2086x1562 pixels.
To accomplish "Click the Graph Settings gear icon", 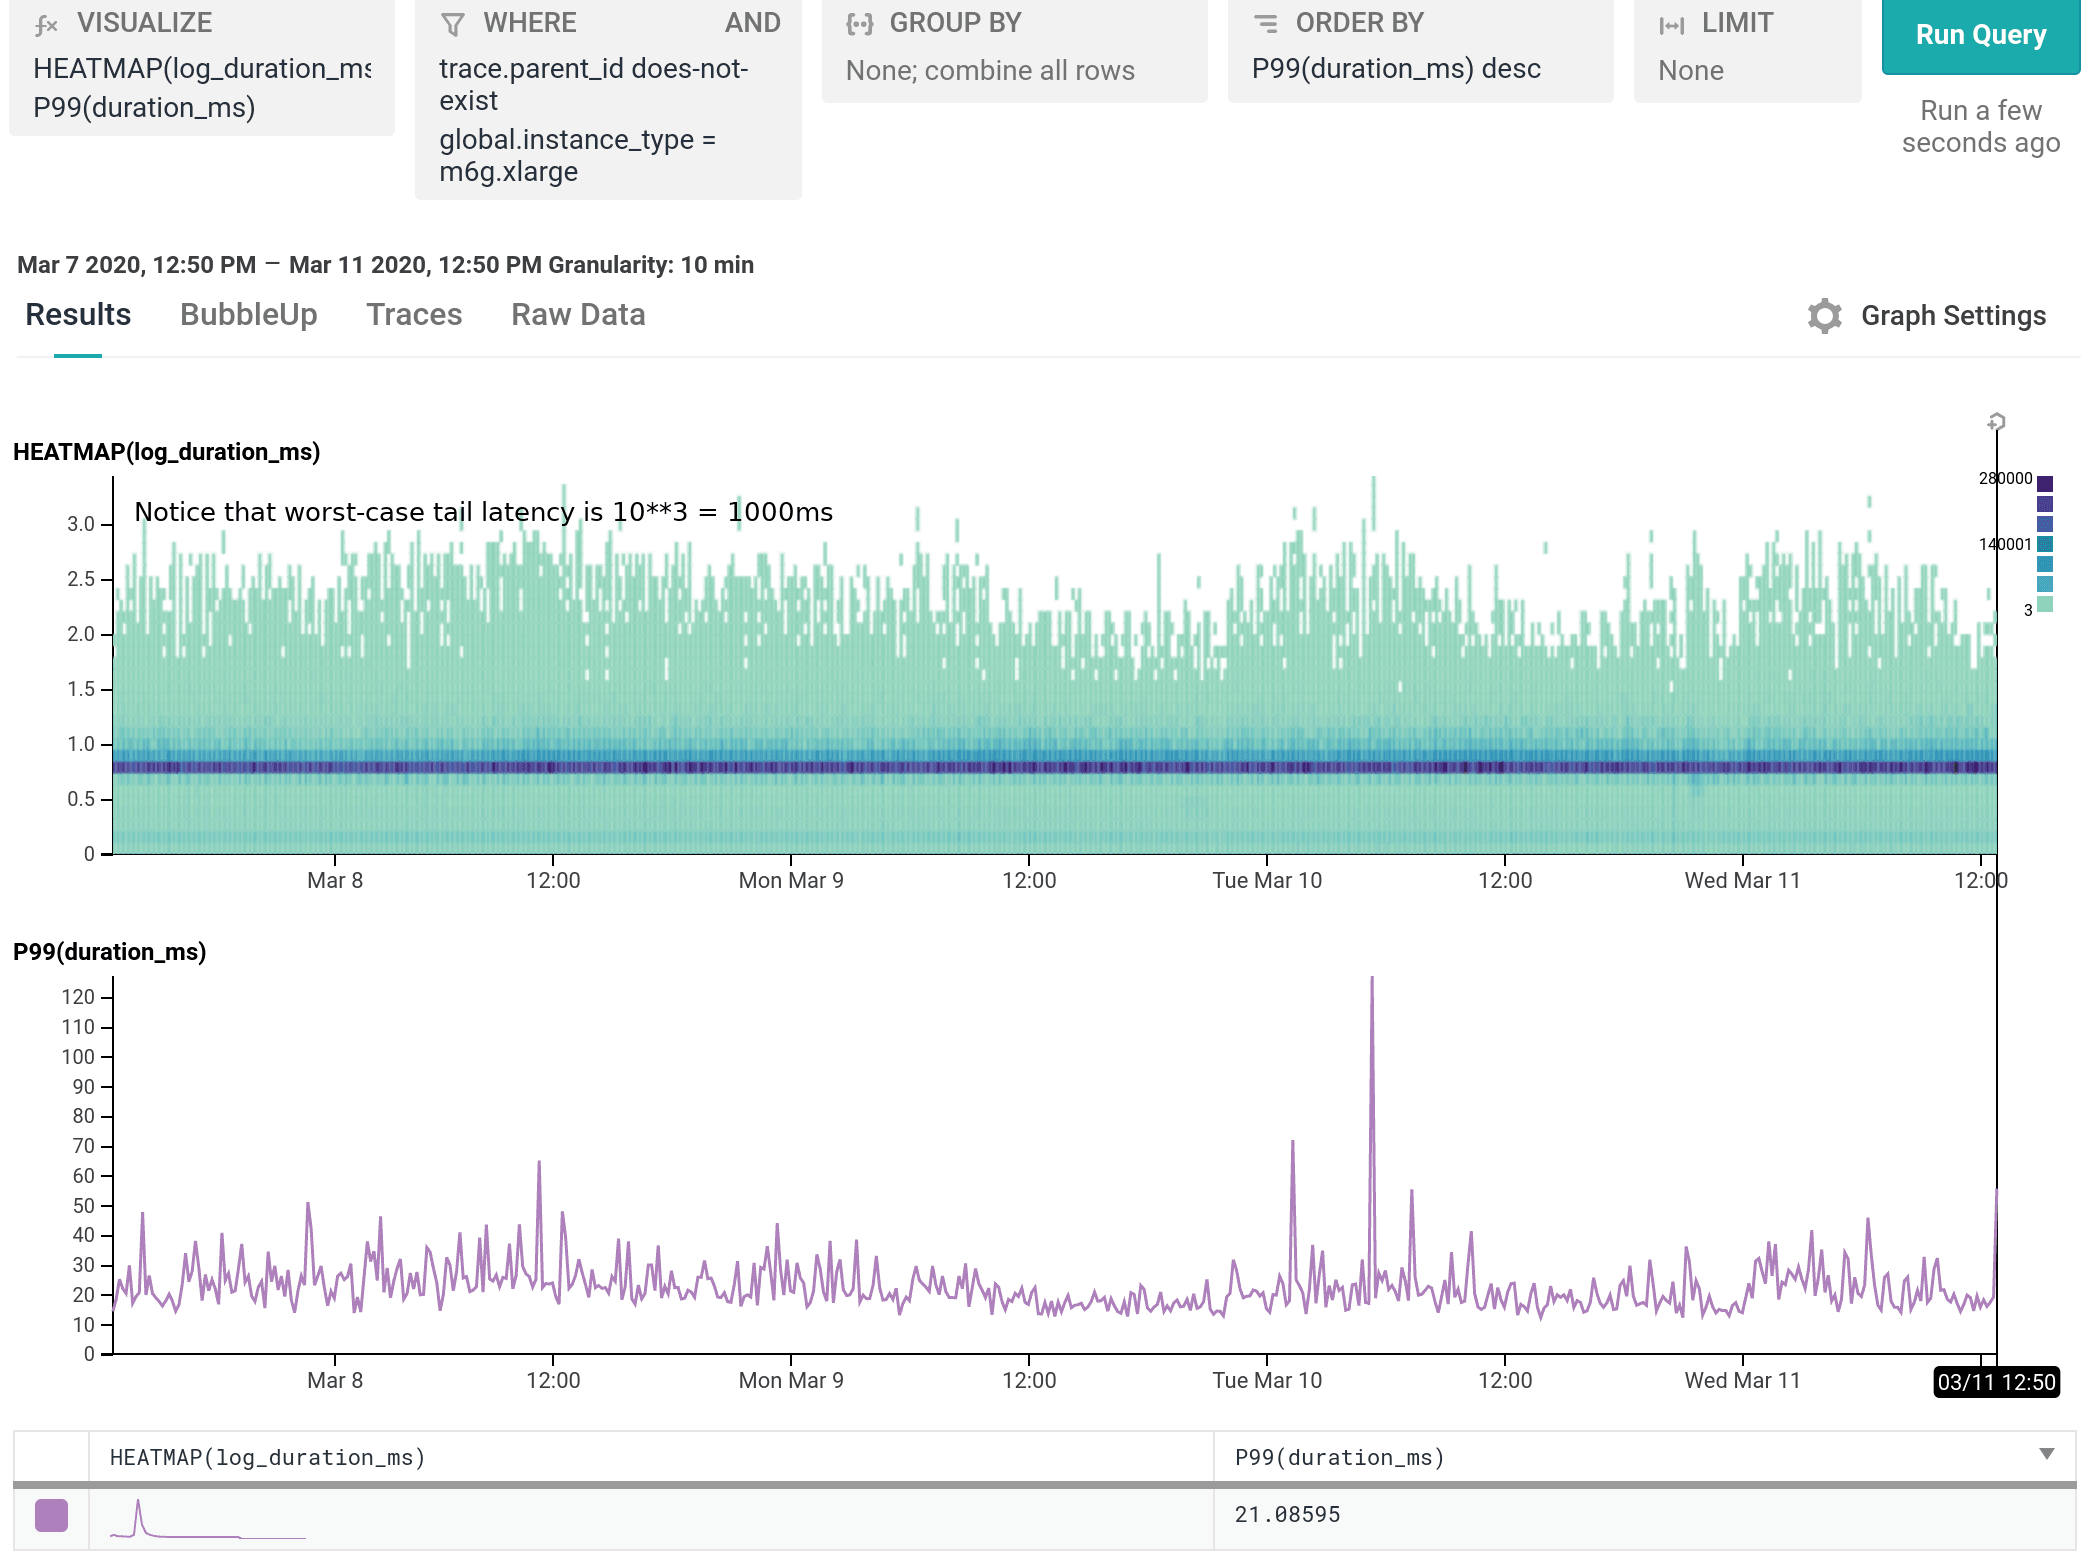I will [1824, 316].
